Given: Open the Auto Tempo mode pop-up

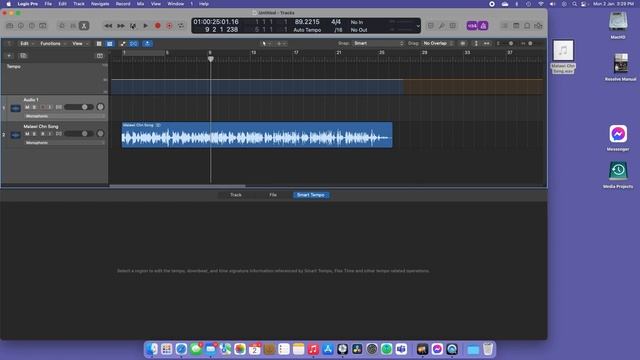Looking at the screenshot, I should pos(307,30).
